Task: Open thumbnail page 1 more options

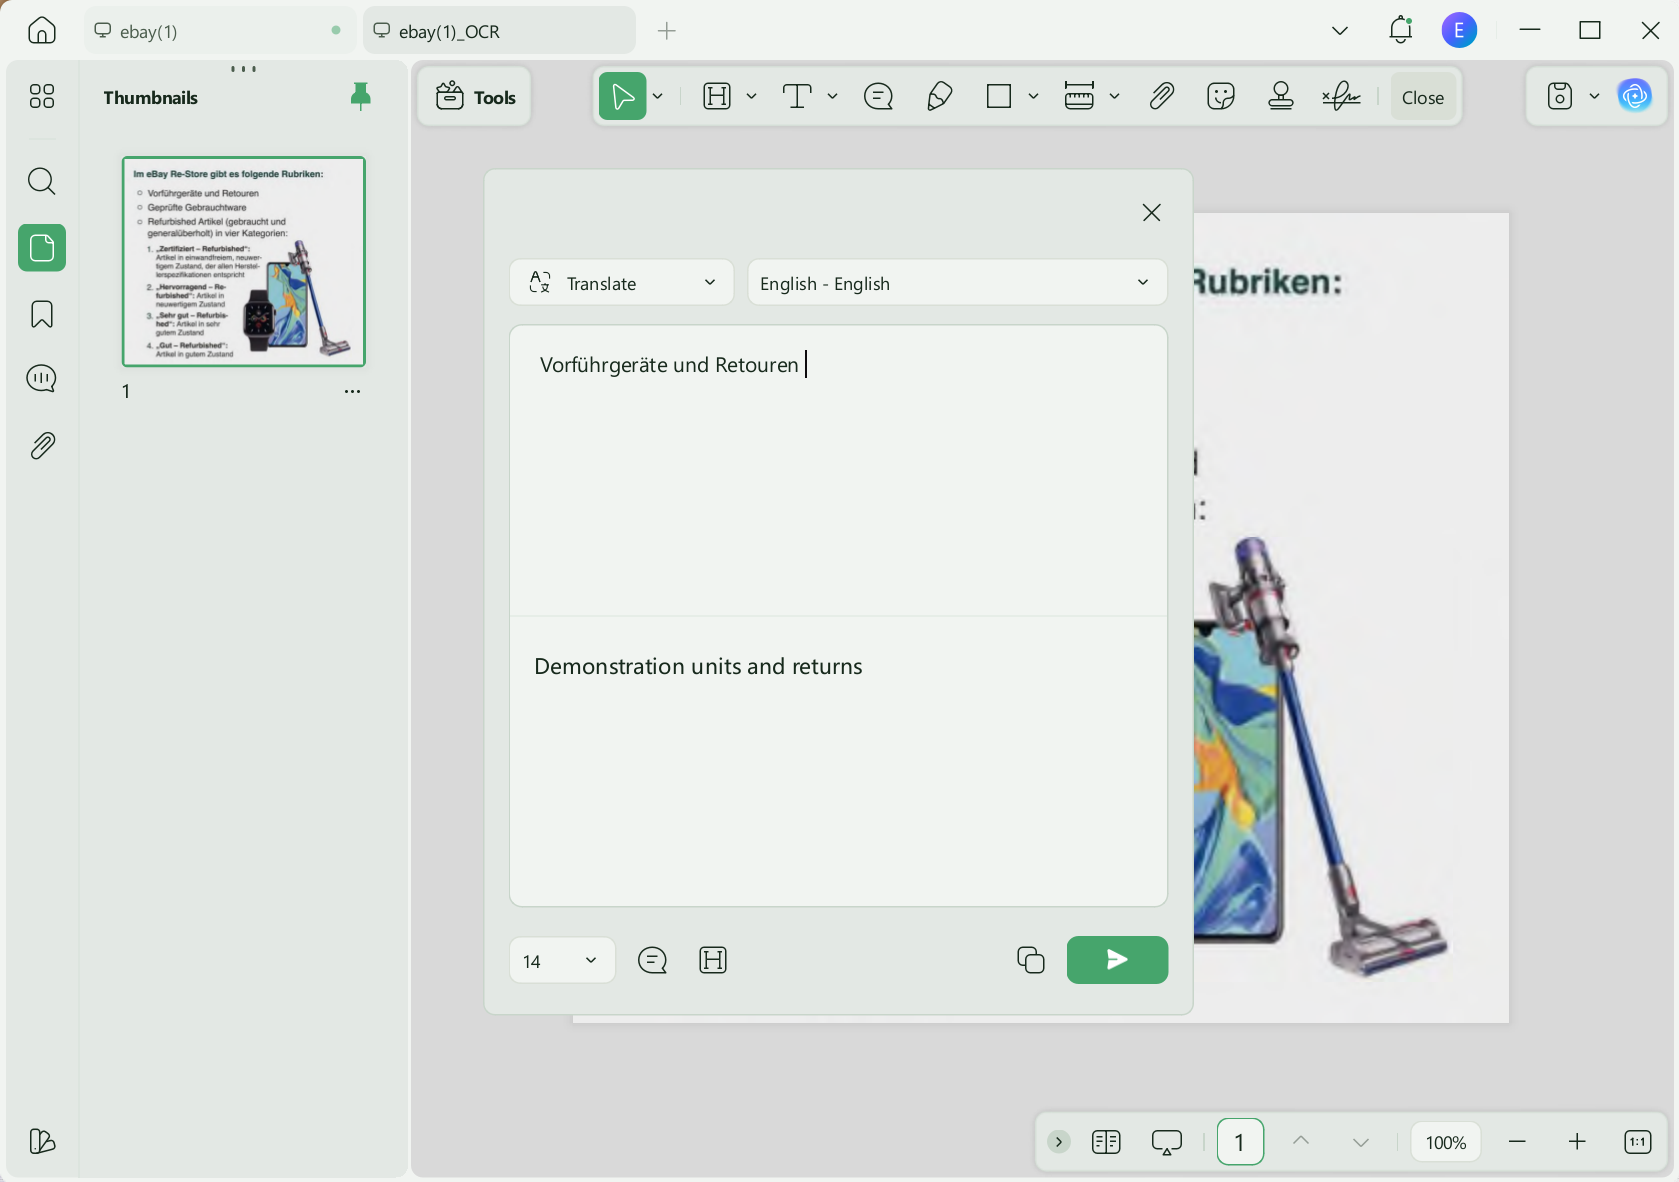Action: pyautogui.click(x=352, y=391)
